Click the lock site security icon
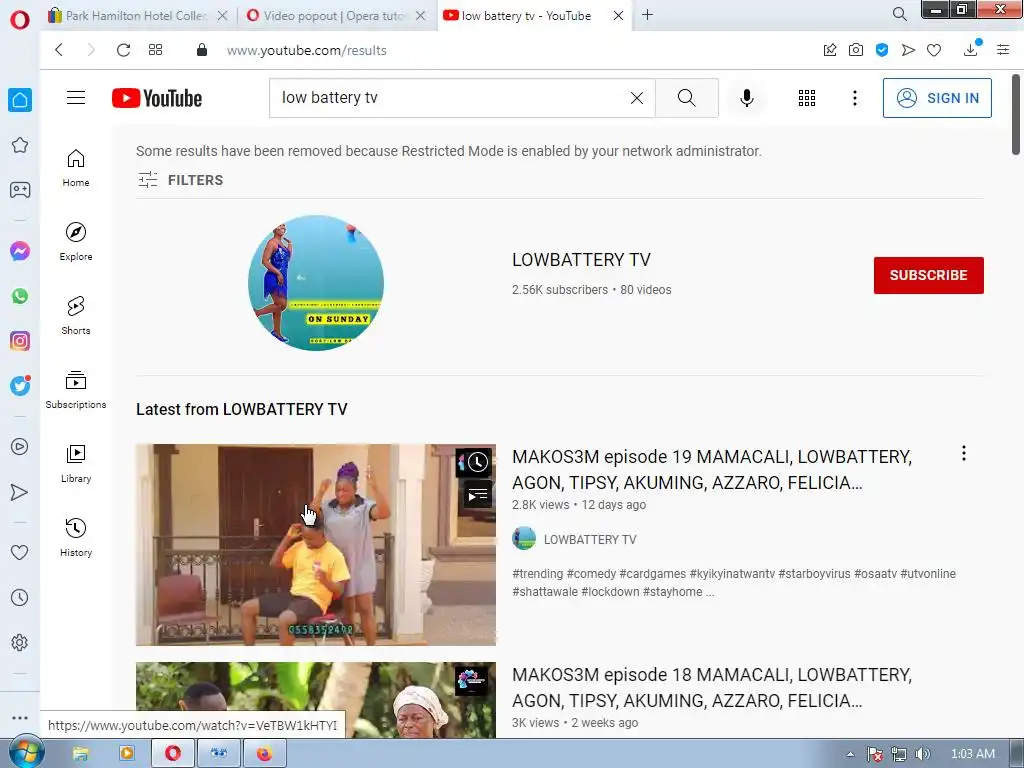Screen dimensions: 1024x768 (x=202, y=50)
